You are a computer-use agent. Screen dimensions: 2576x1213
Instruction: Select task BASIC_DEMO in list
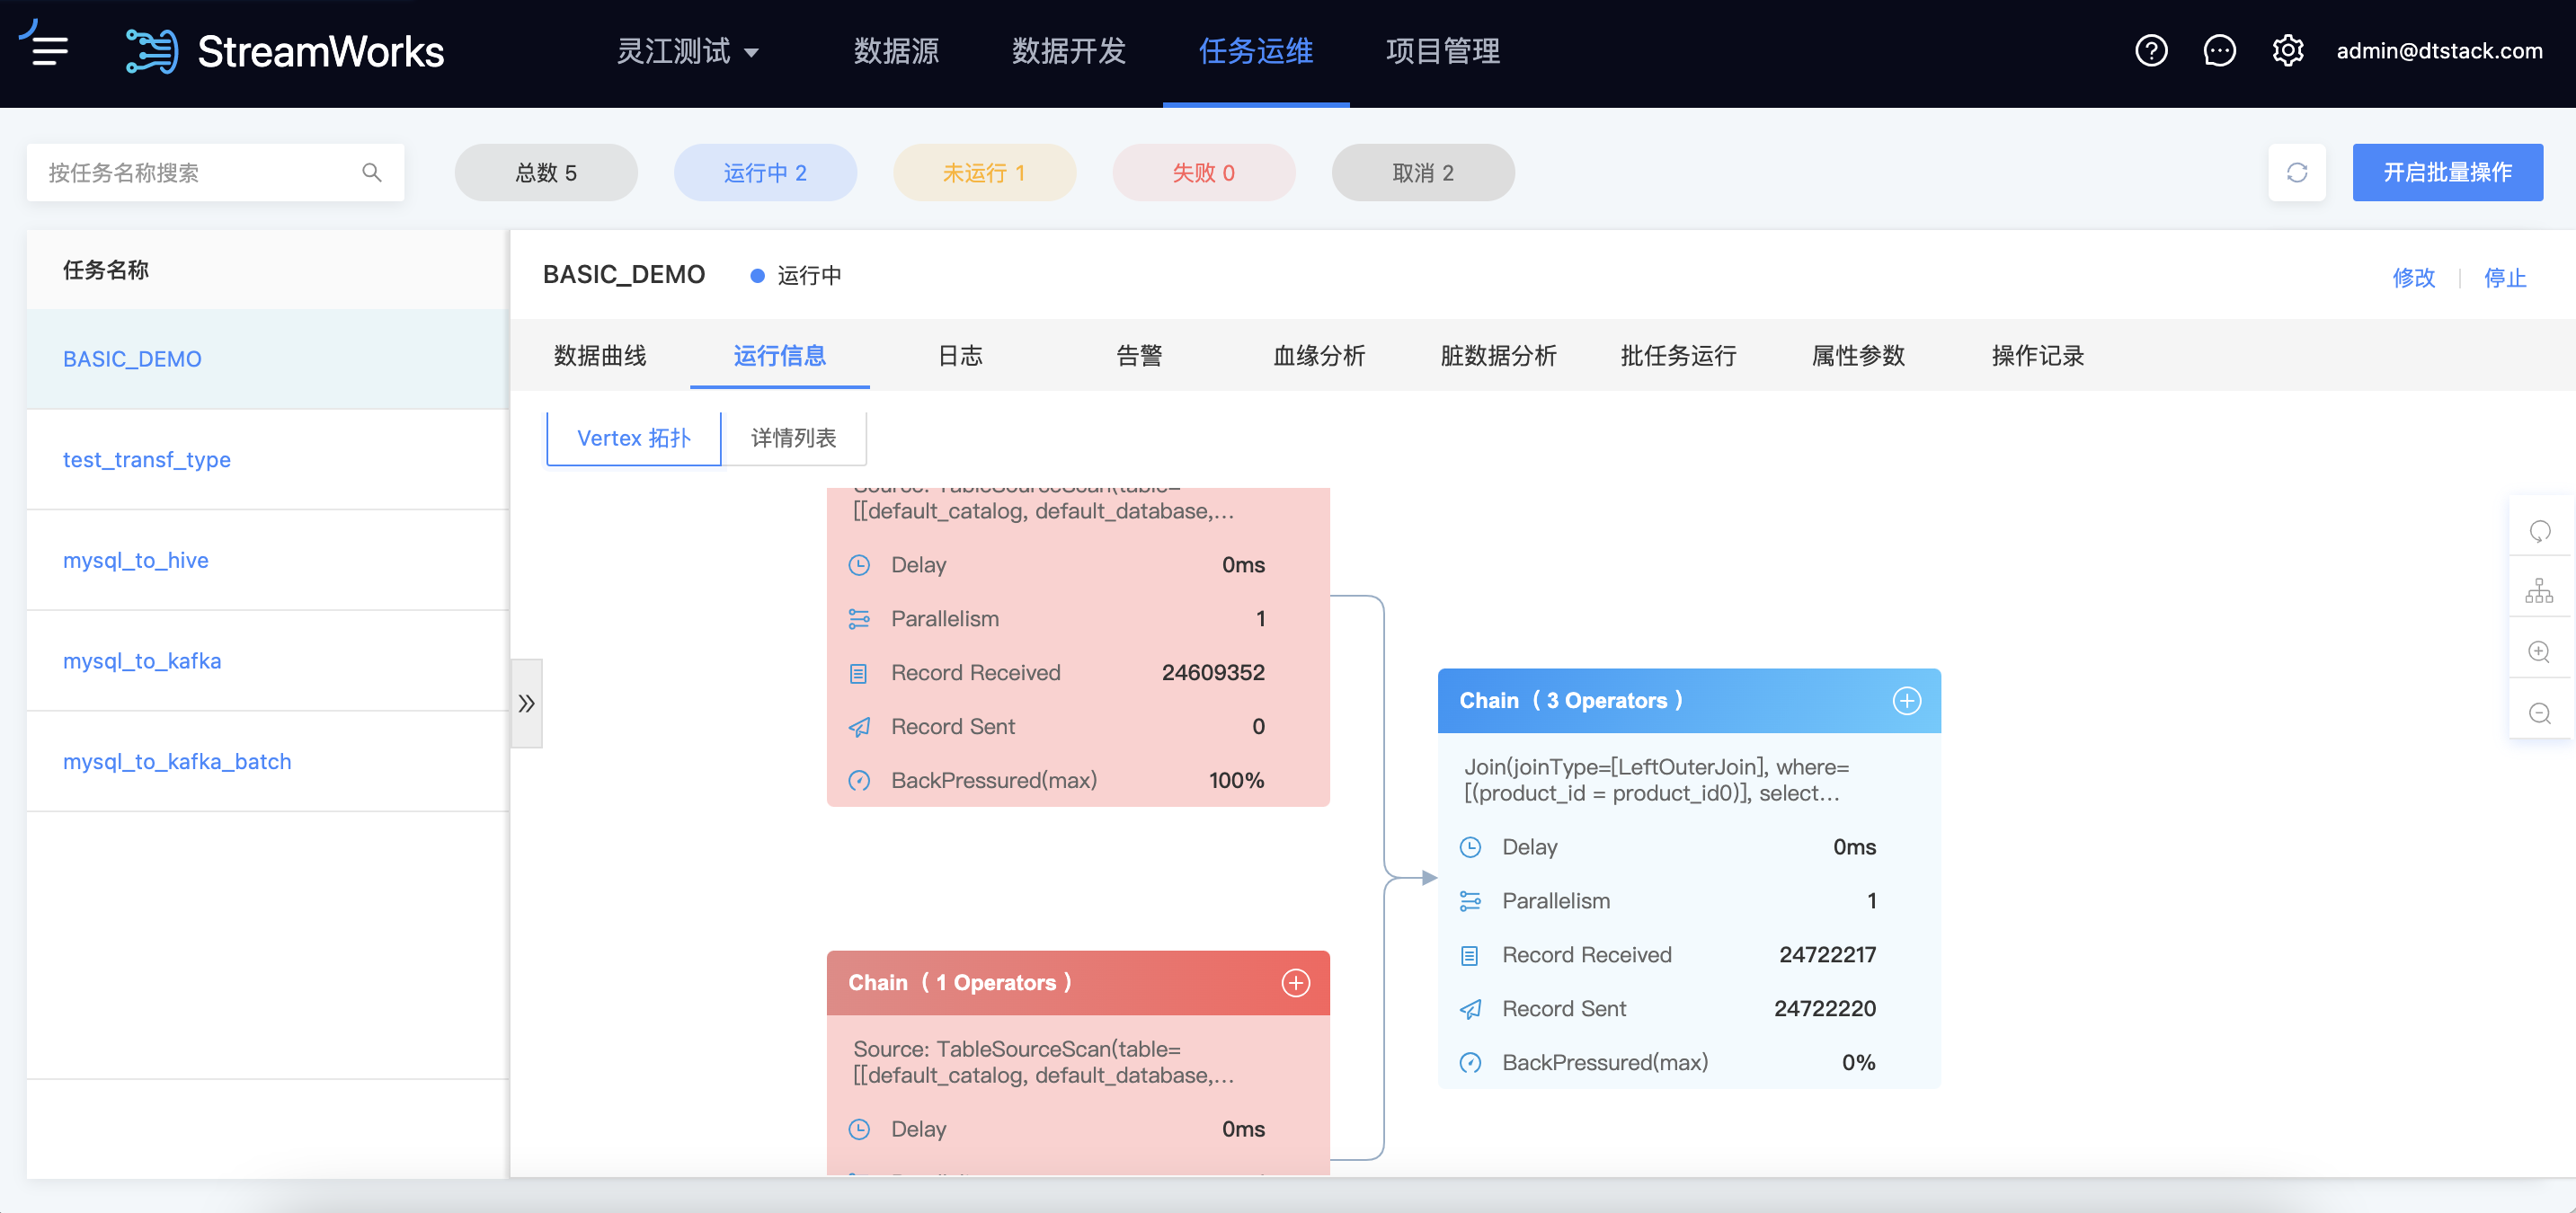(268, 359)
